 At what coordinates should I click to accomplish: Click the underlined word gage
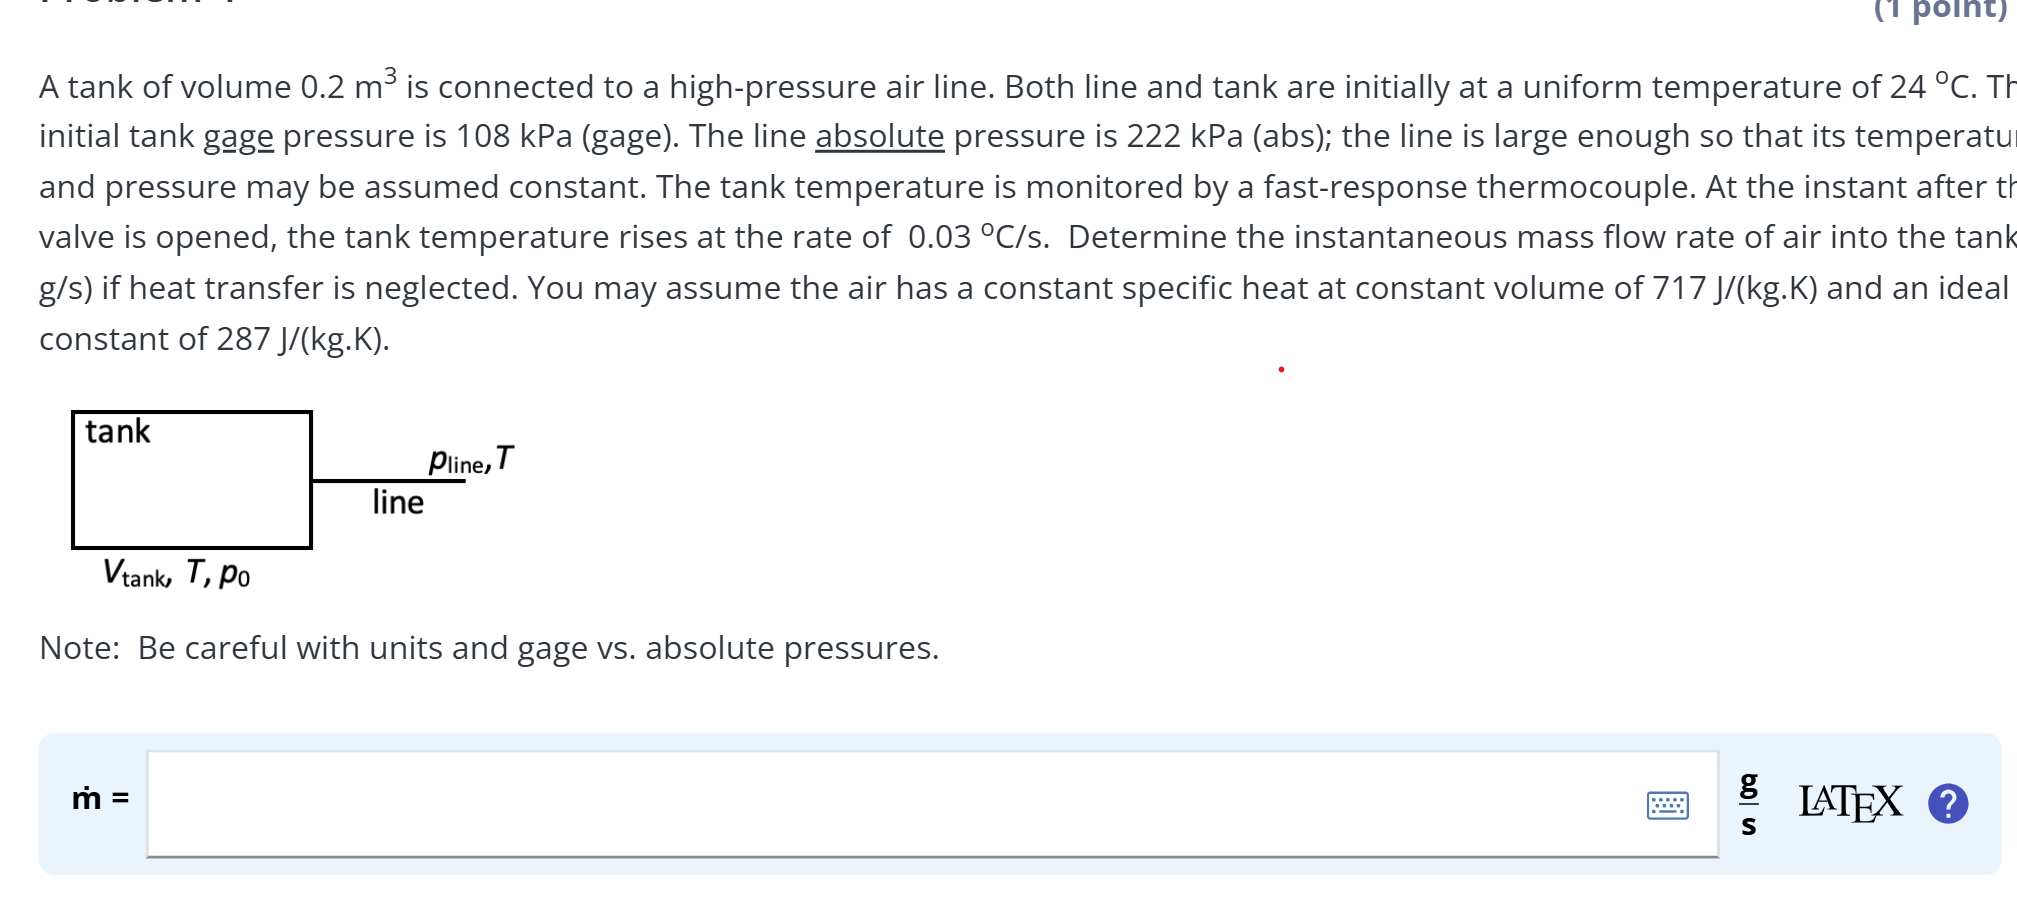pyautogui.click(x=238, y=136)
